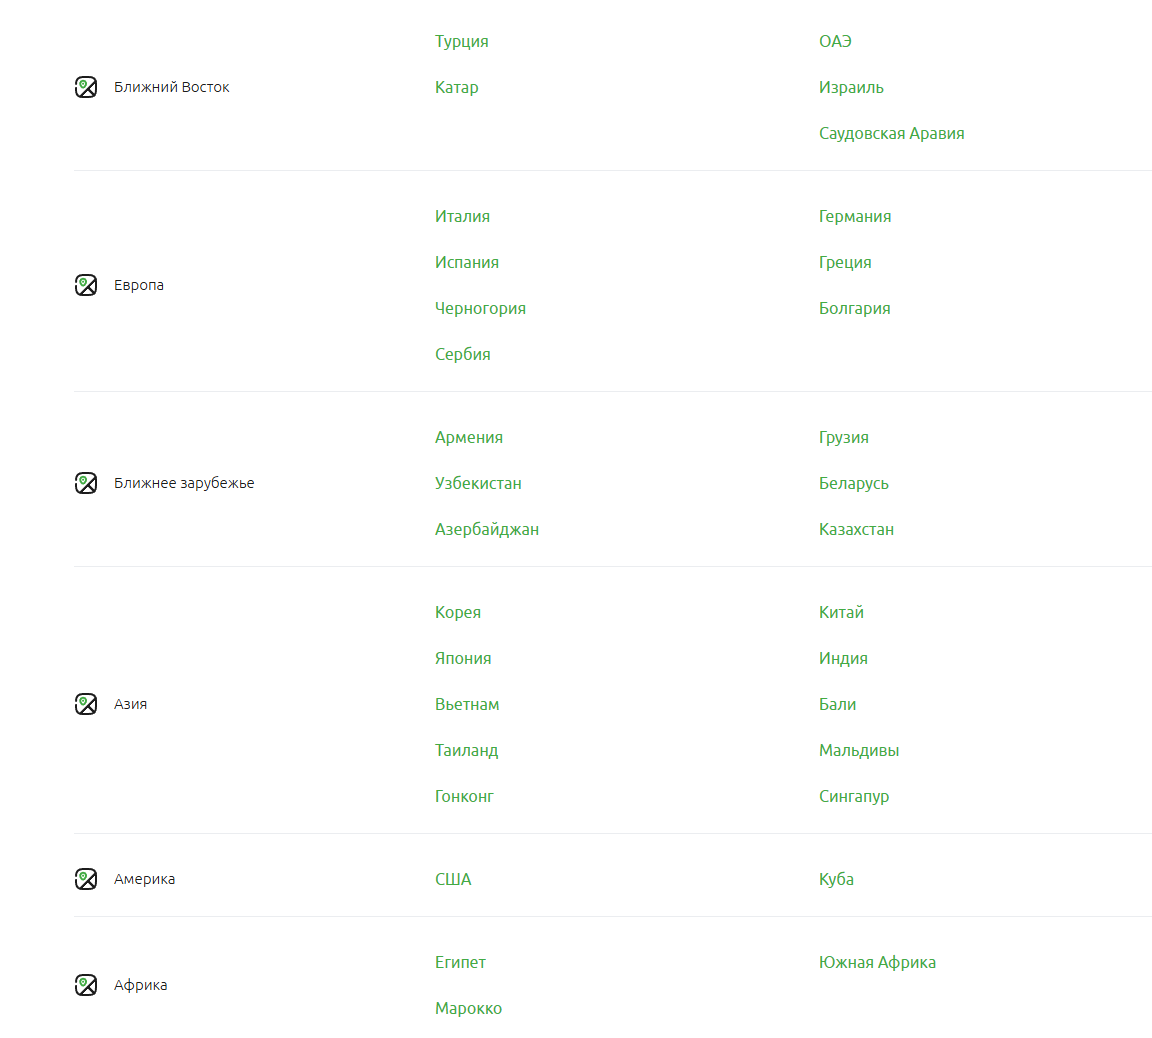Click the icon beside Ближнее зарубежье
1152x1038 pixels.
[x=86, y=483]
